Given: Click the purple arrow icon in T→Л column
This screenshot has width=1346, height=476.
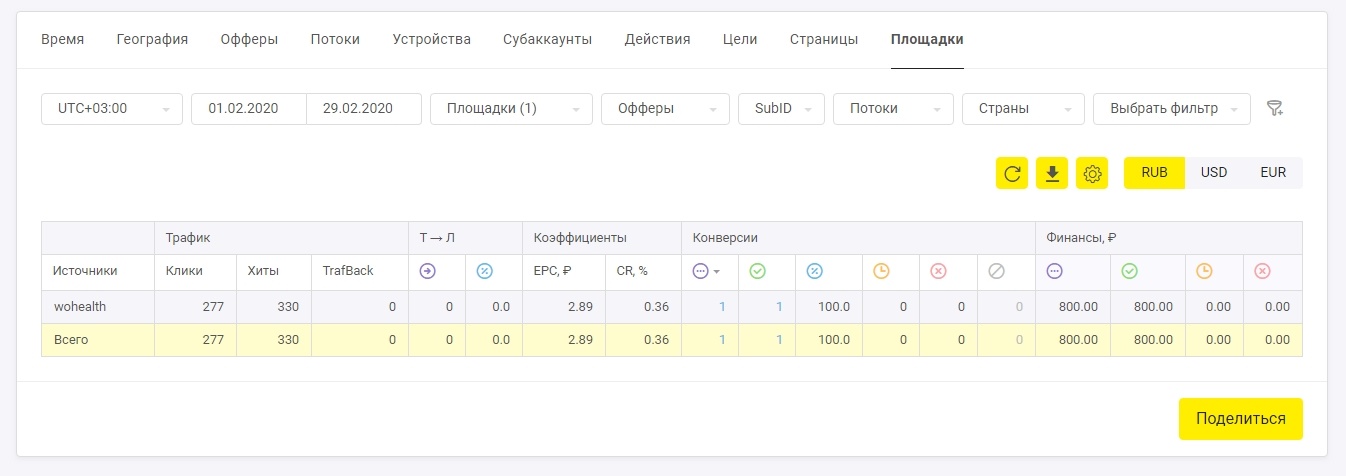Looking at the screenshot, I should point(427,271).
